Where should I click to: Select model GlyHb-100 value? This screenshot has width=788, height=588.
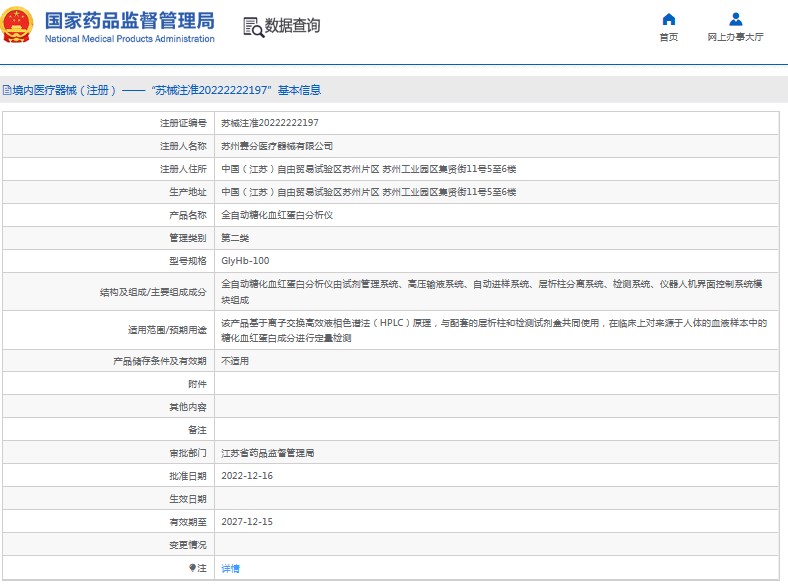[x=245, y=261]
